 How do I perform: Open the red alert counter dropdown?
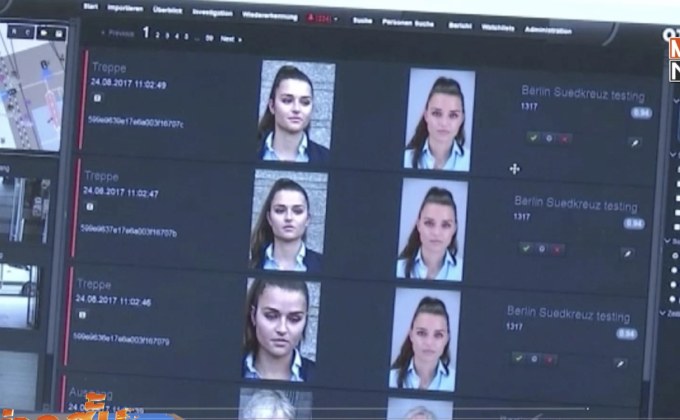(321, 18)
